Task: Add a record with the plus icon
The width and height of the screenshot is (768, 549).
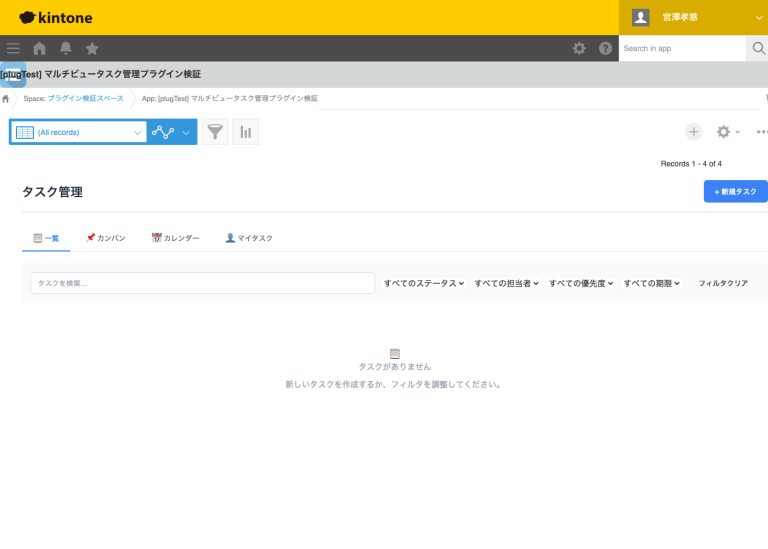Action: click(x=694, y=132)
